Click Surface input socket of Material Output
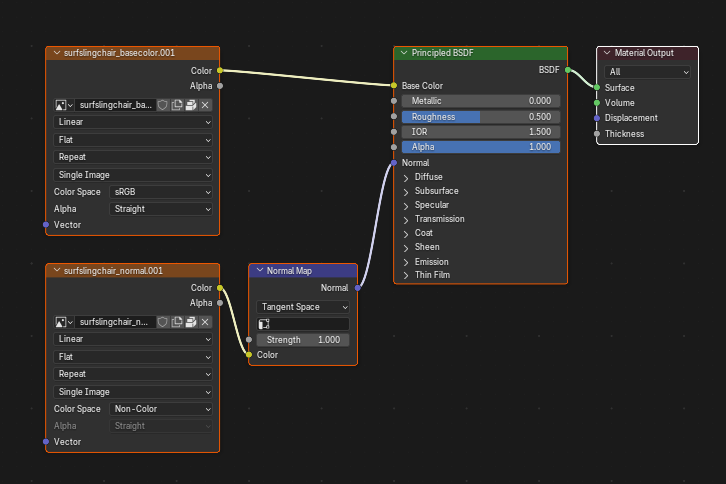The width and height of the screenshot is (726, 484). [x=597, y=88]
